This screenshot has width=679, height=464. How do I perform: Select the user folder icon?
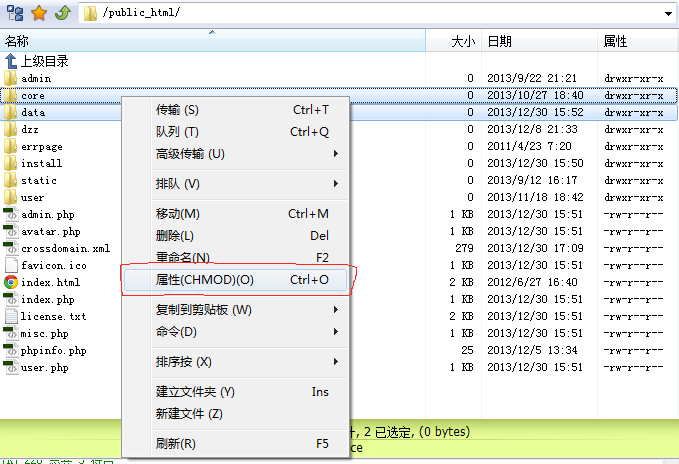coord(10,197)
